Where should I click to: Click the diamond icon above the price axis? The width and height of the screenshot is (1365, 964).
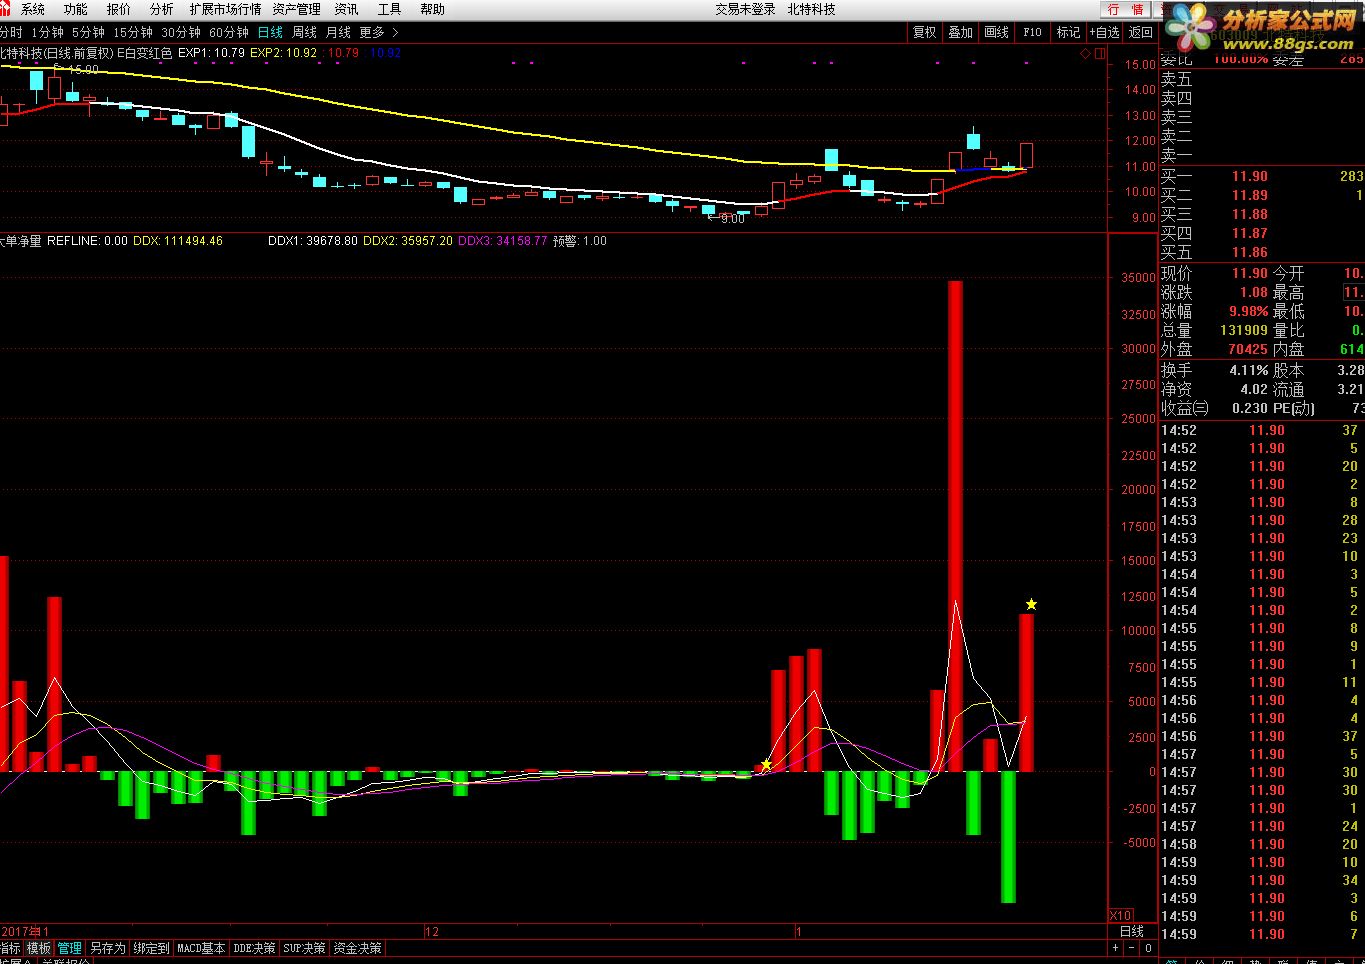[1087, 53]
